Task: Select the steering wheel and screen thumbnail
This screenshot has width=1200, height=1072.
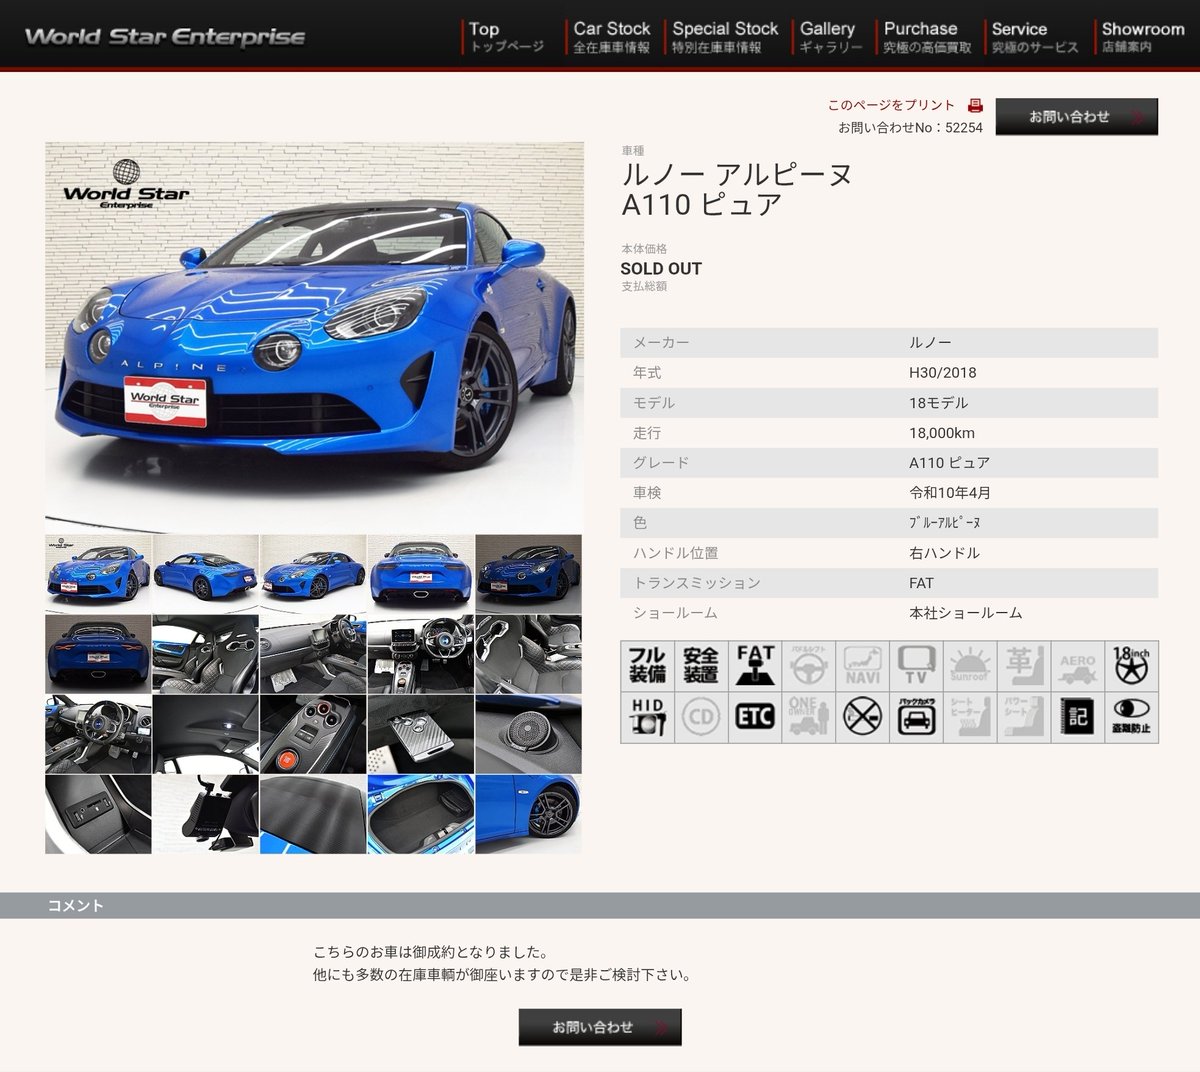Action: [x=421, y=654]
